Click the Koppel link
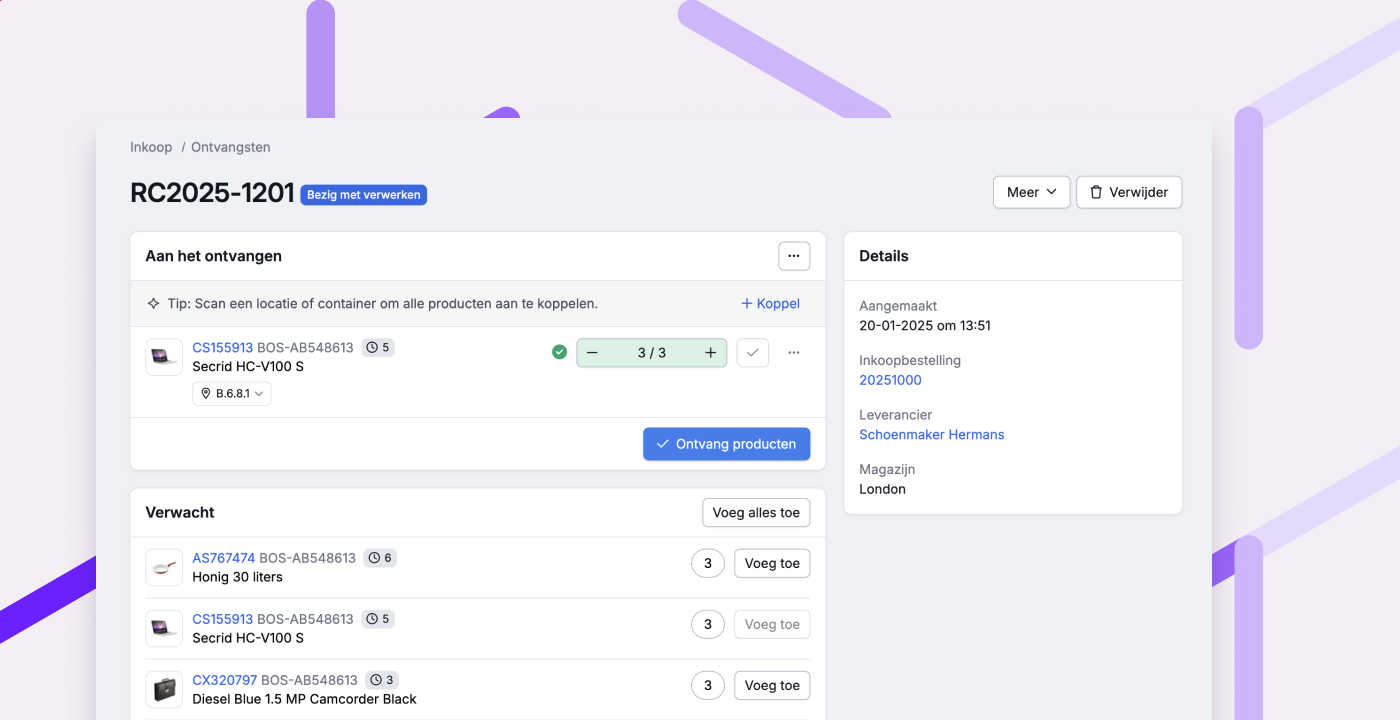 770,303
